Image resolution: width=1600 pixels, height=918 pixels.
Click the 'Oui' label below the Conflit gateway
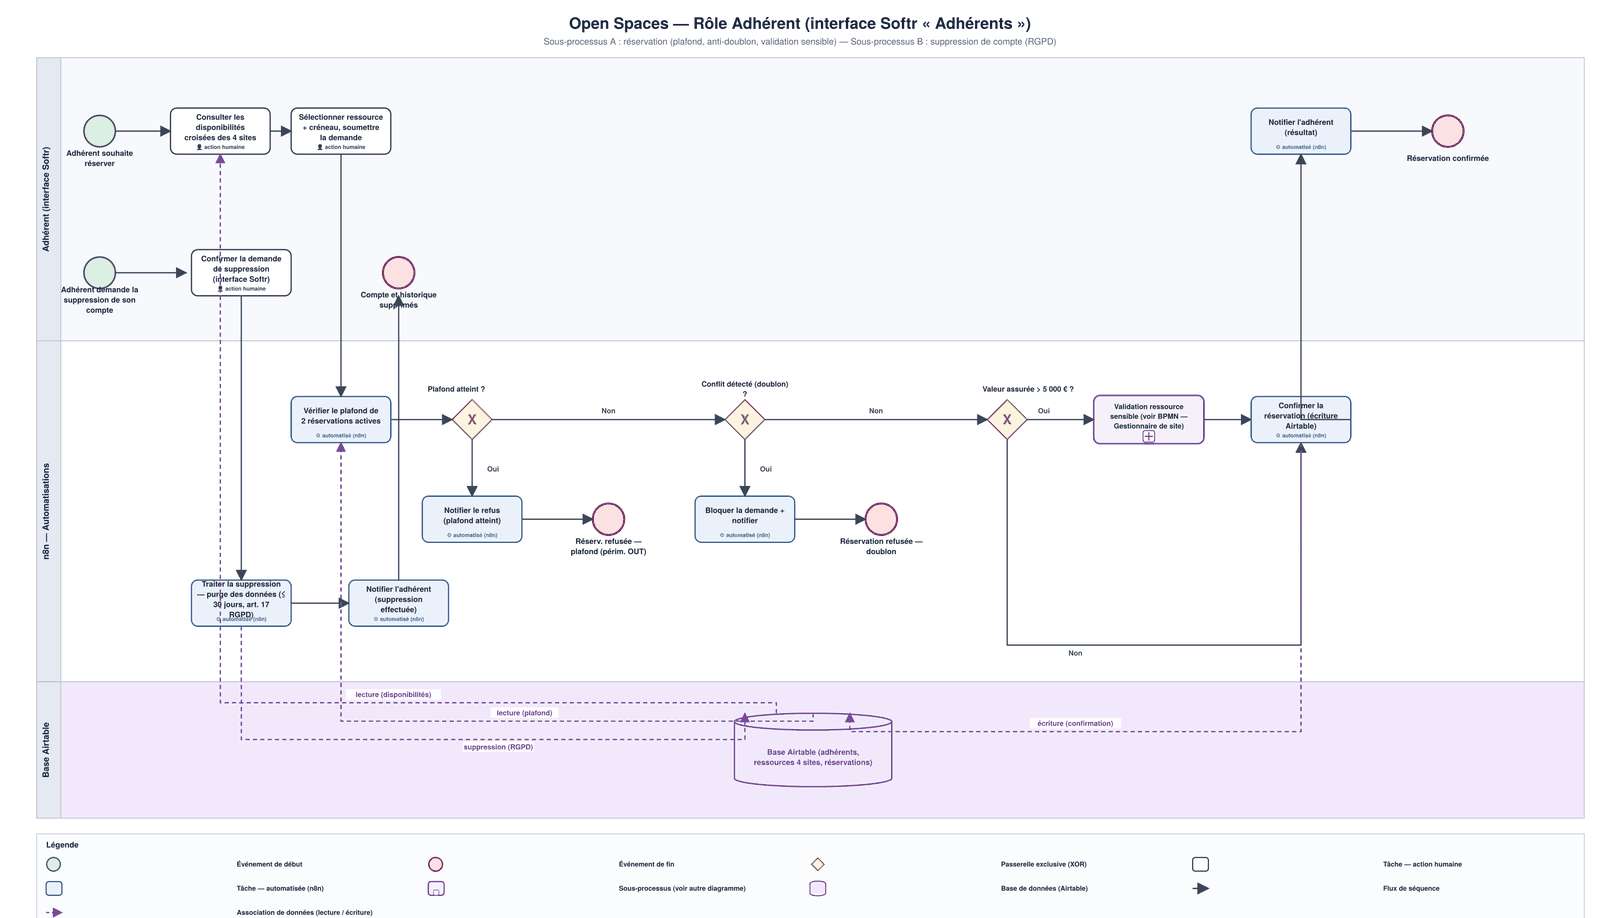766,469
